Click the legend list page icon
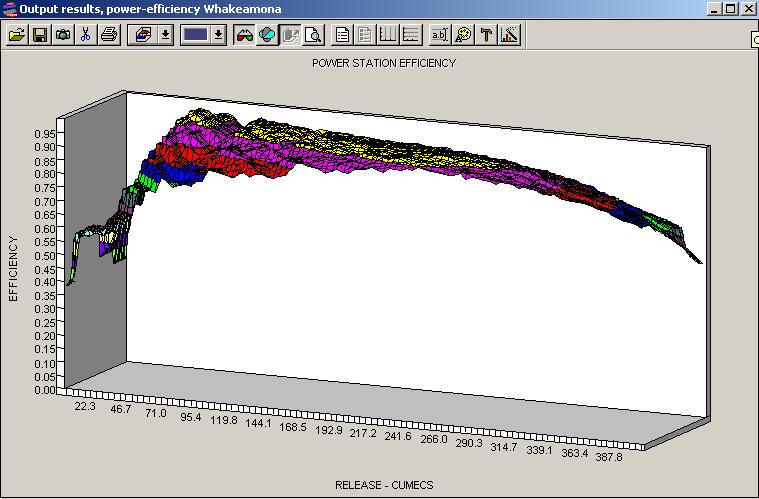 tap(342, 35)
